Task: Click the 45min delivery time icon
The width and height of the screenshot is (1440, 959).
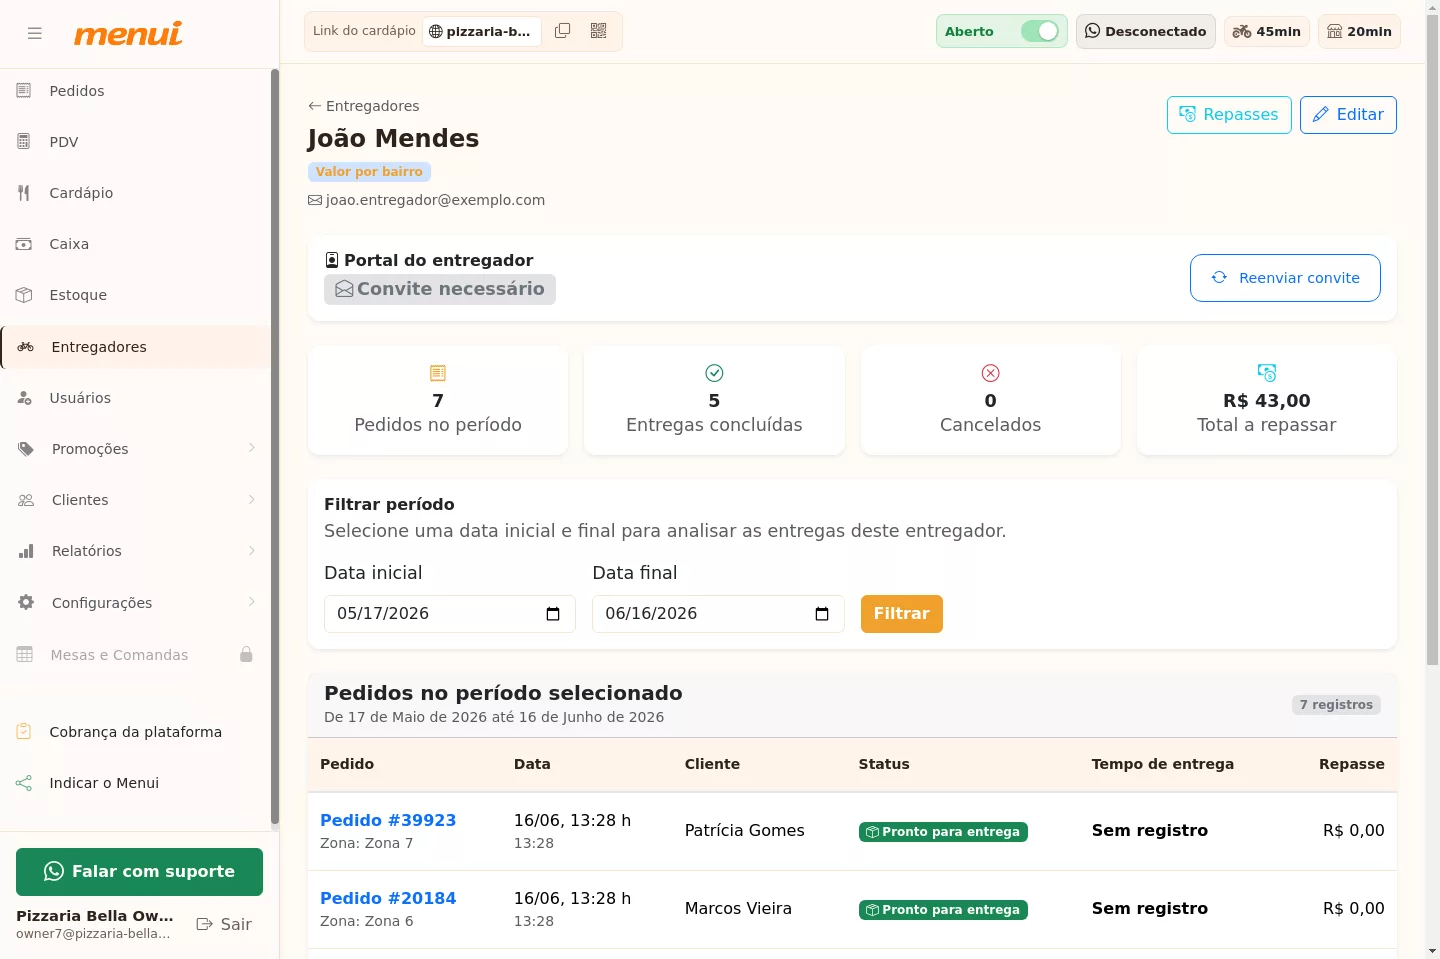Action: tap(1242, 31)
